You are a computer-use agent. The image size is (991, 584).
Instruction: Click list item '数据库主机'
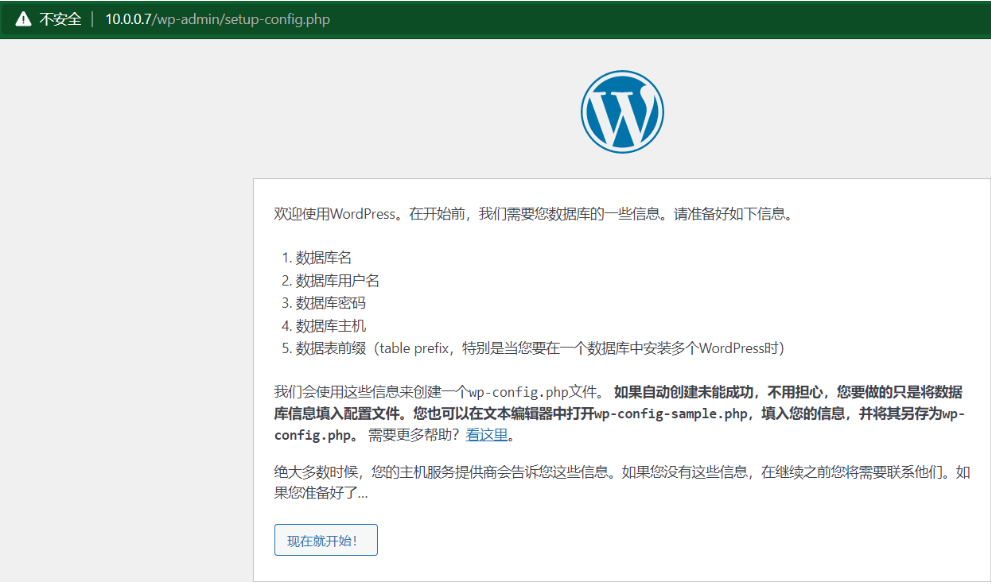pos(331,326)
